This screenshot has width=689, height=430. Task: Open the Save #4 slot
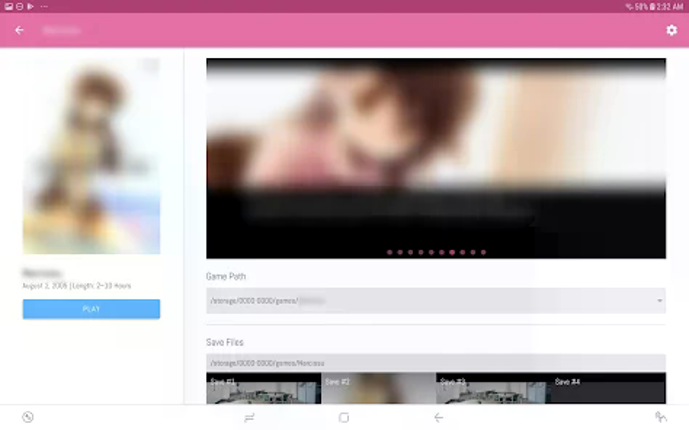click(x=608, y=388)
